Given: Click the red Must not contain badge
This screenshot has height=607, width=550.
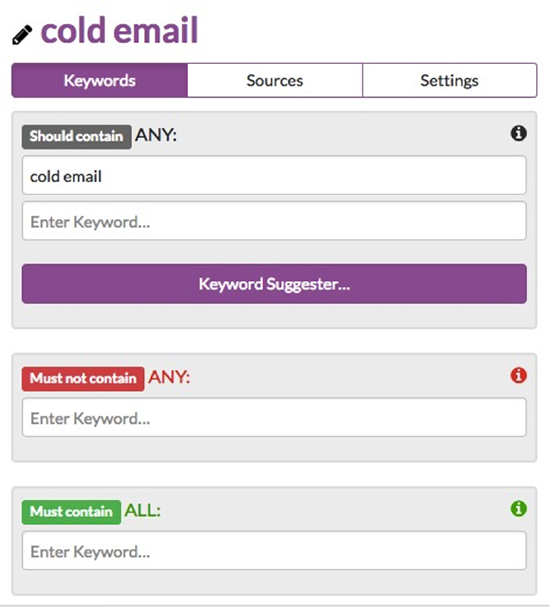Looking at the screenshot, I should point(83,379).
